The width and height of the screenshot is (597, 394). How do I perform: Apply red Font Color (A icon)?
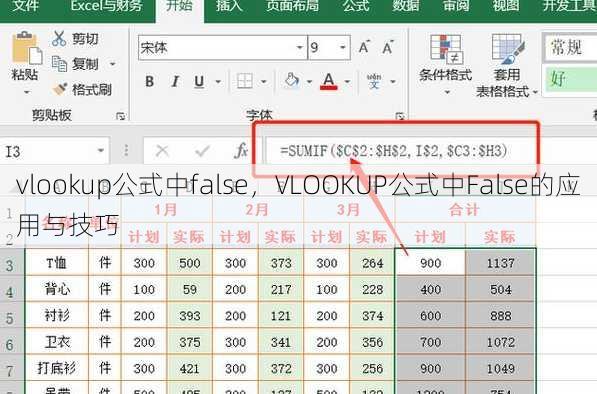(329, 81)
